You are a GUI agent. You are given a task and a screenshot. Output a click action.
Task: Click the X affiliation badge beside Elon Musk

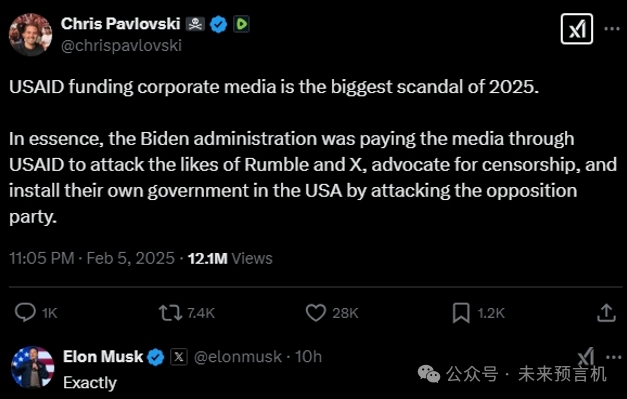click(179, 357)
